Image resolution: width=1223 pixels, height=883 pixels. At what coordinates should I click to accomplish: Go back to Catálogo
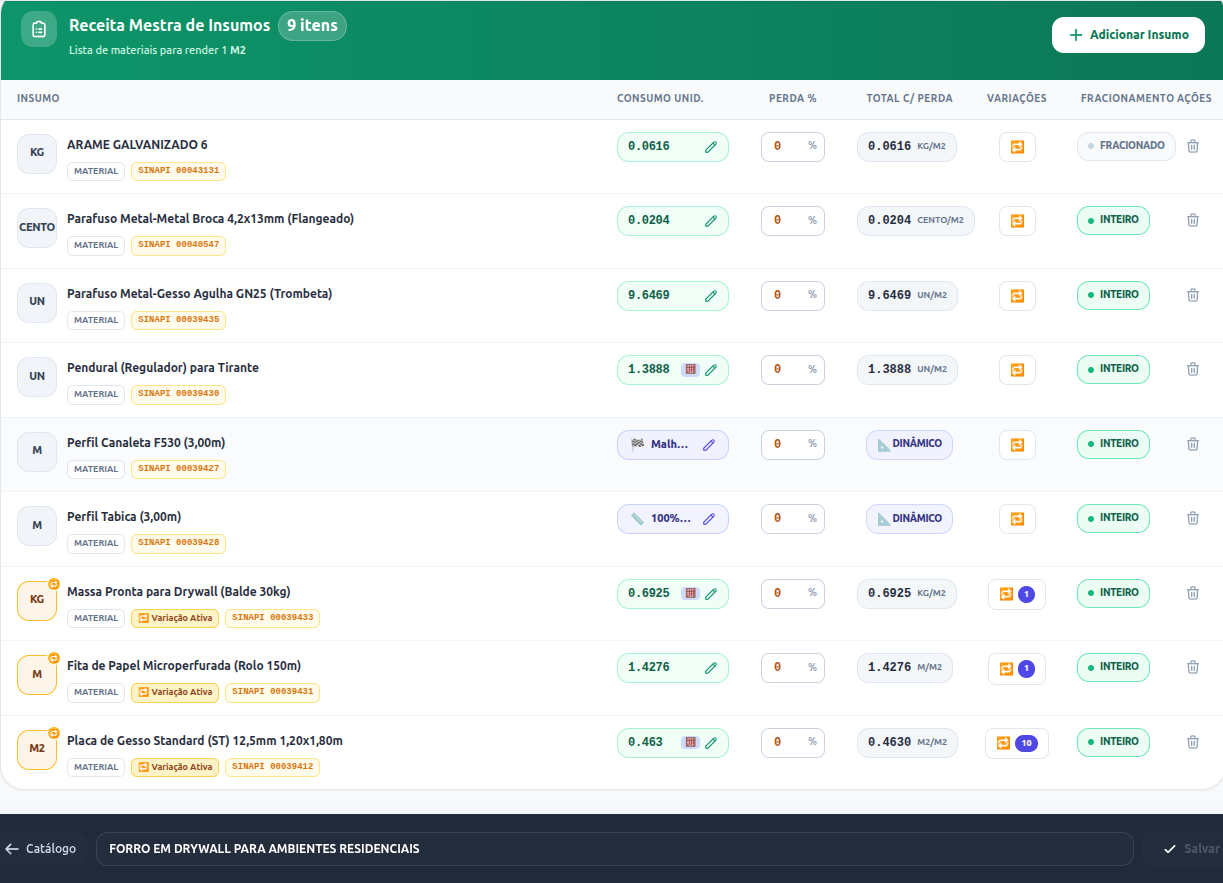(41, 849)
